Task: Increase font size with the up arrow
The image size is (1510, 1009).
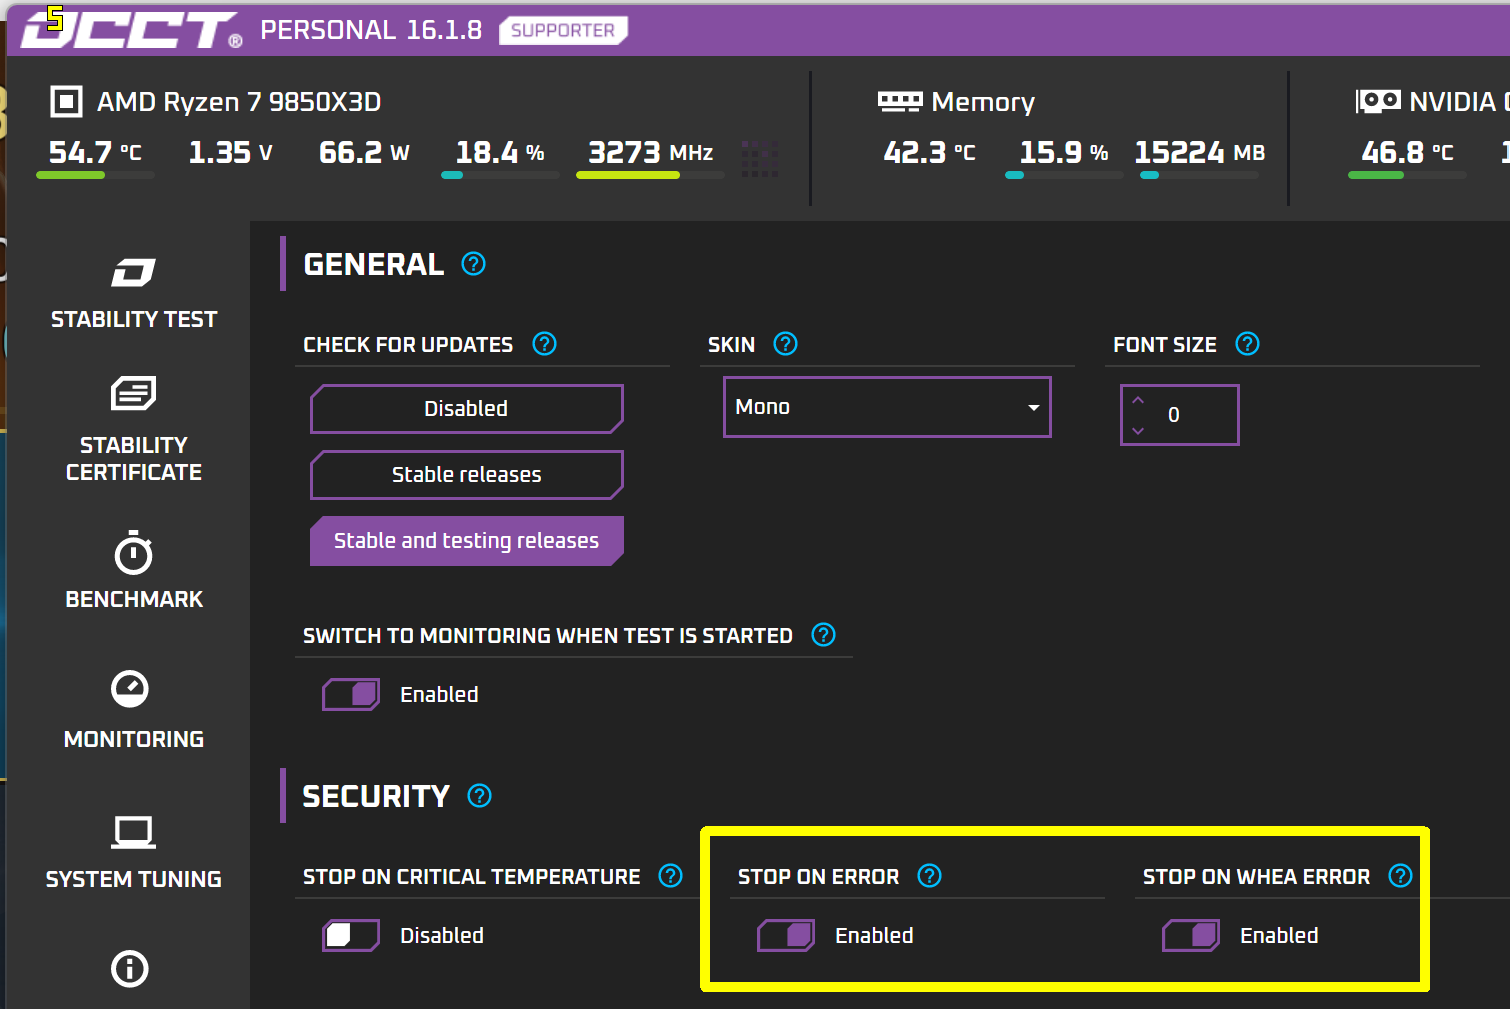Action: pos(1138,400)
